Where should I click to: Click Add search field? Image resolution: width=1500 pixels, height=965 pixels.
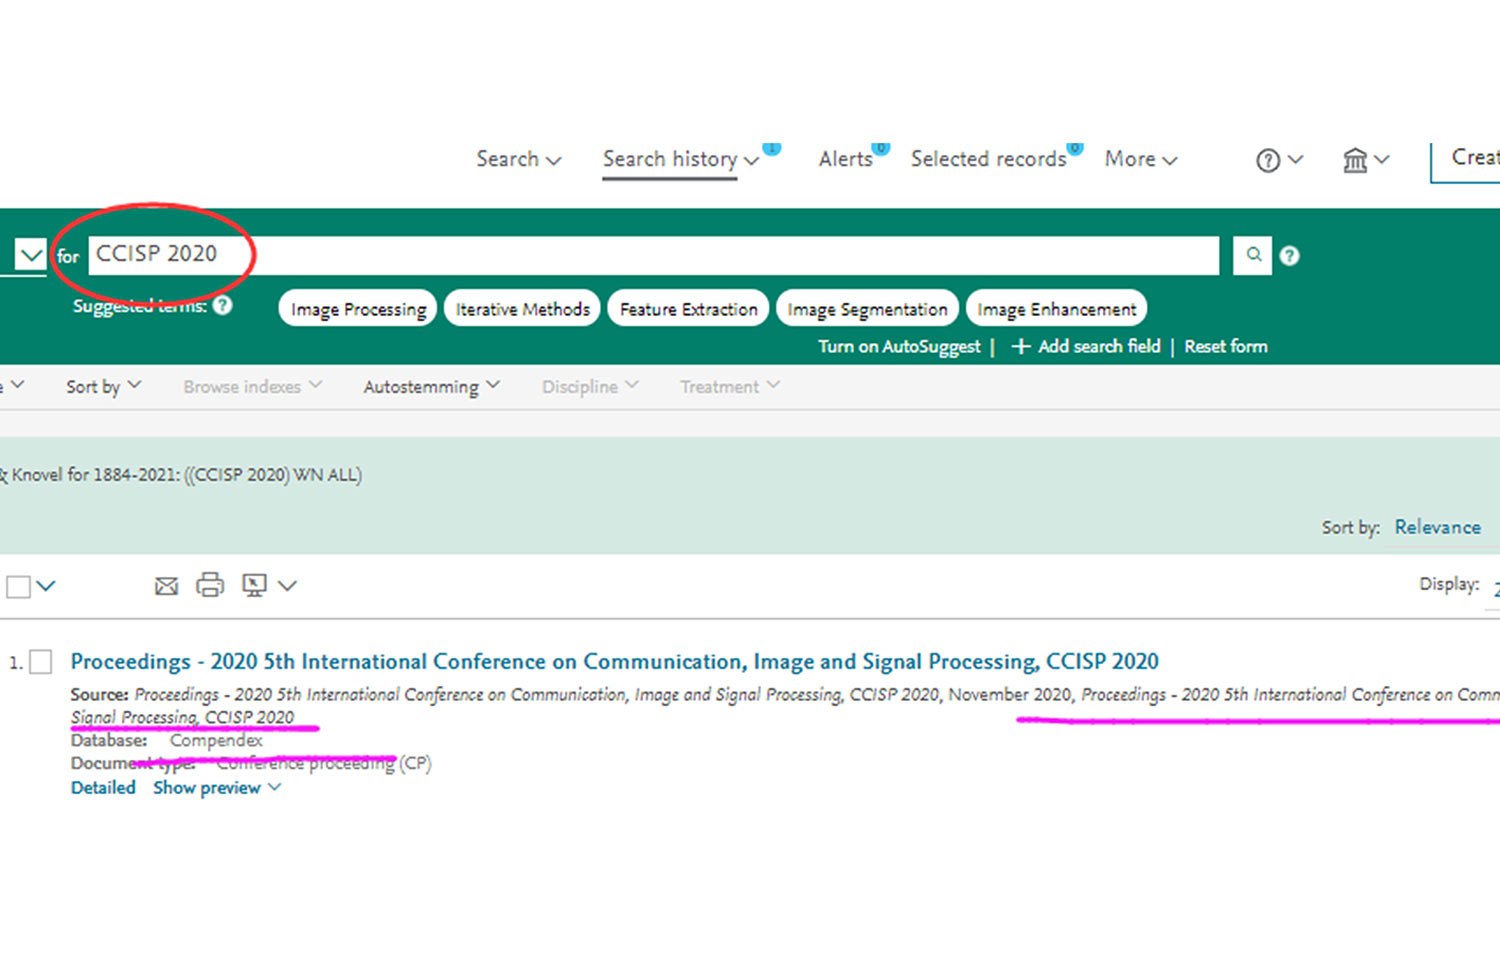click(x=1087, y=346)
